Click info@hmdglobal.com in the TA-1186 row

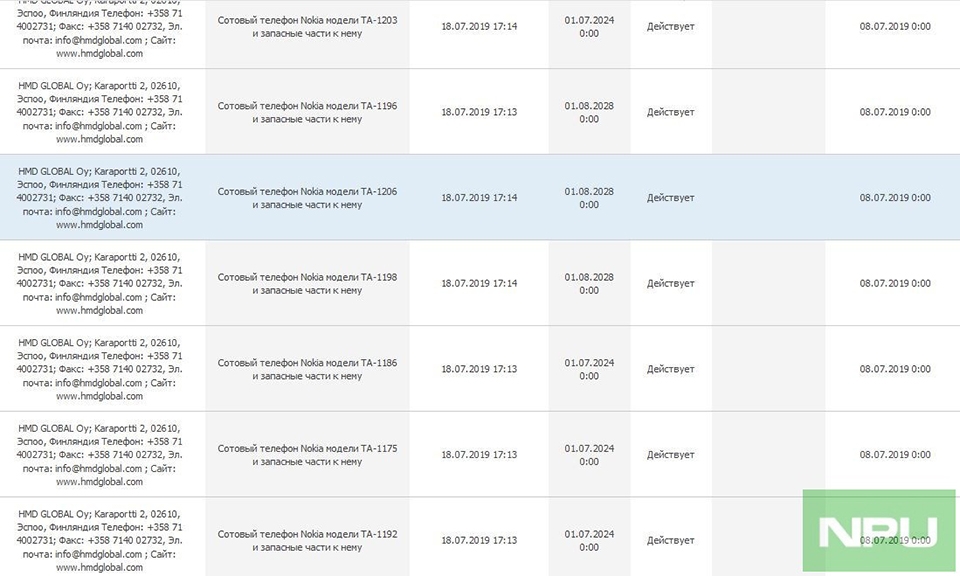[99, 383]
